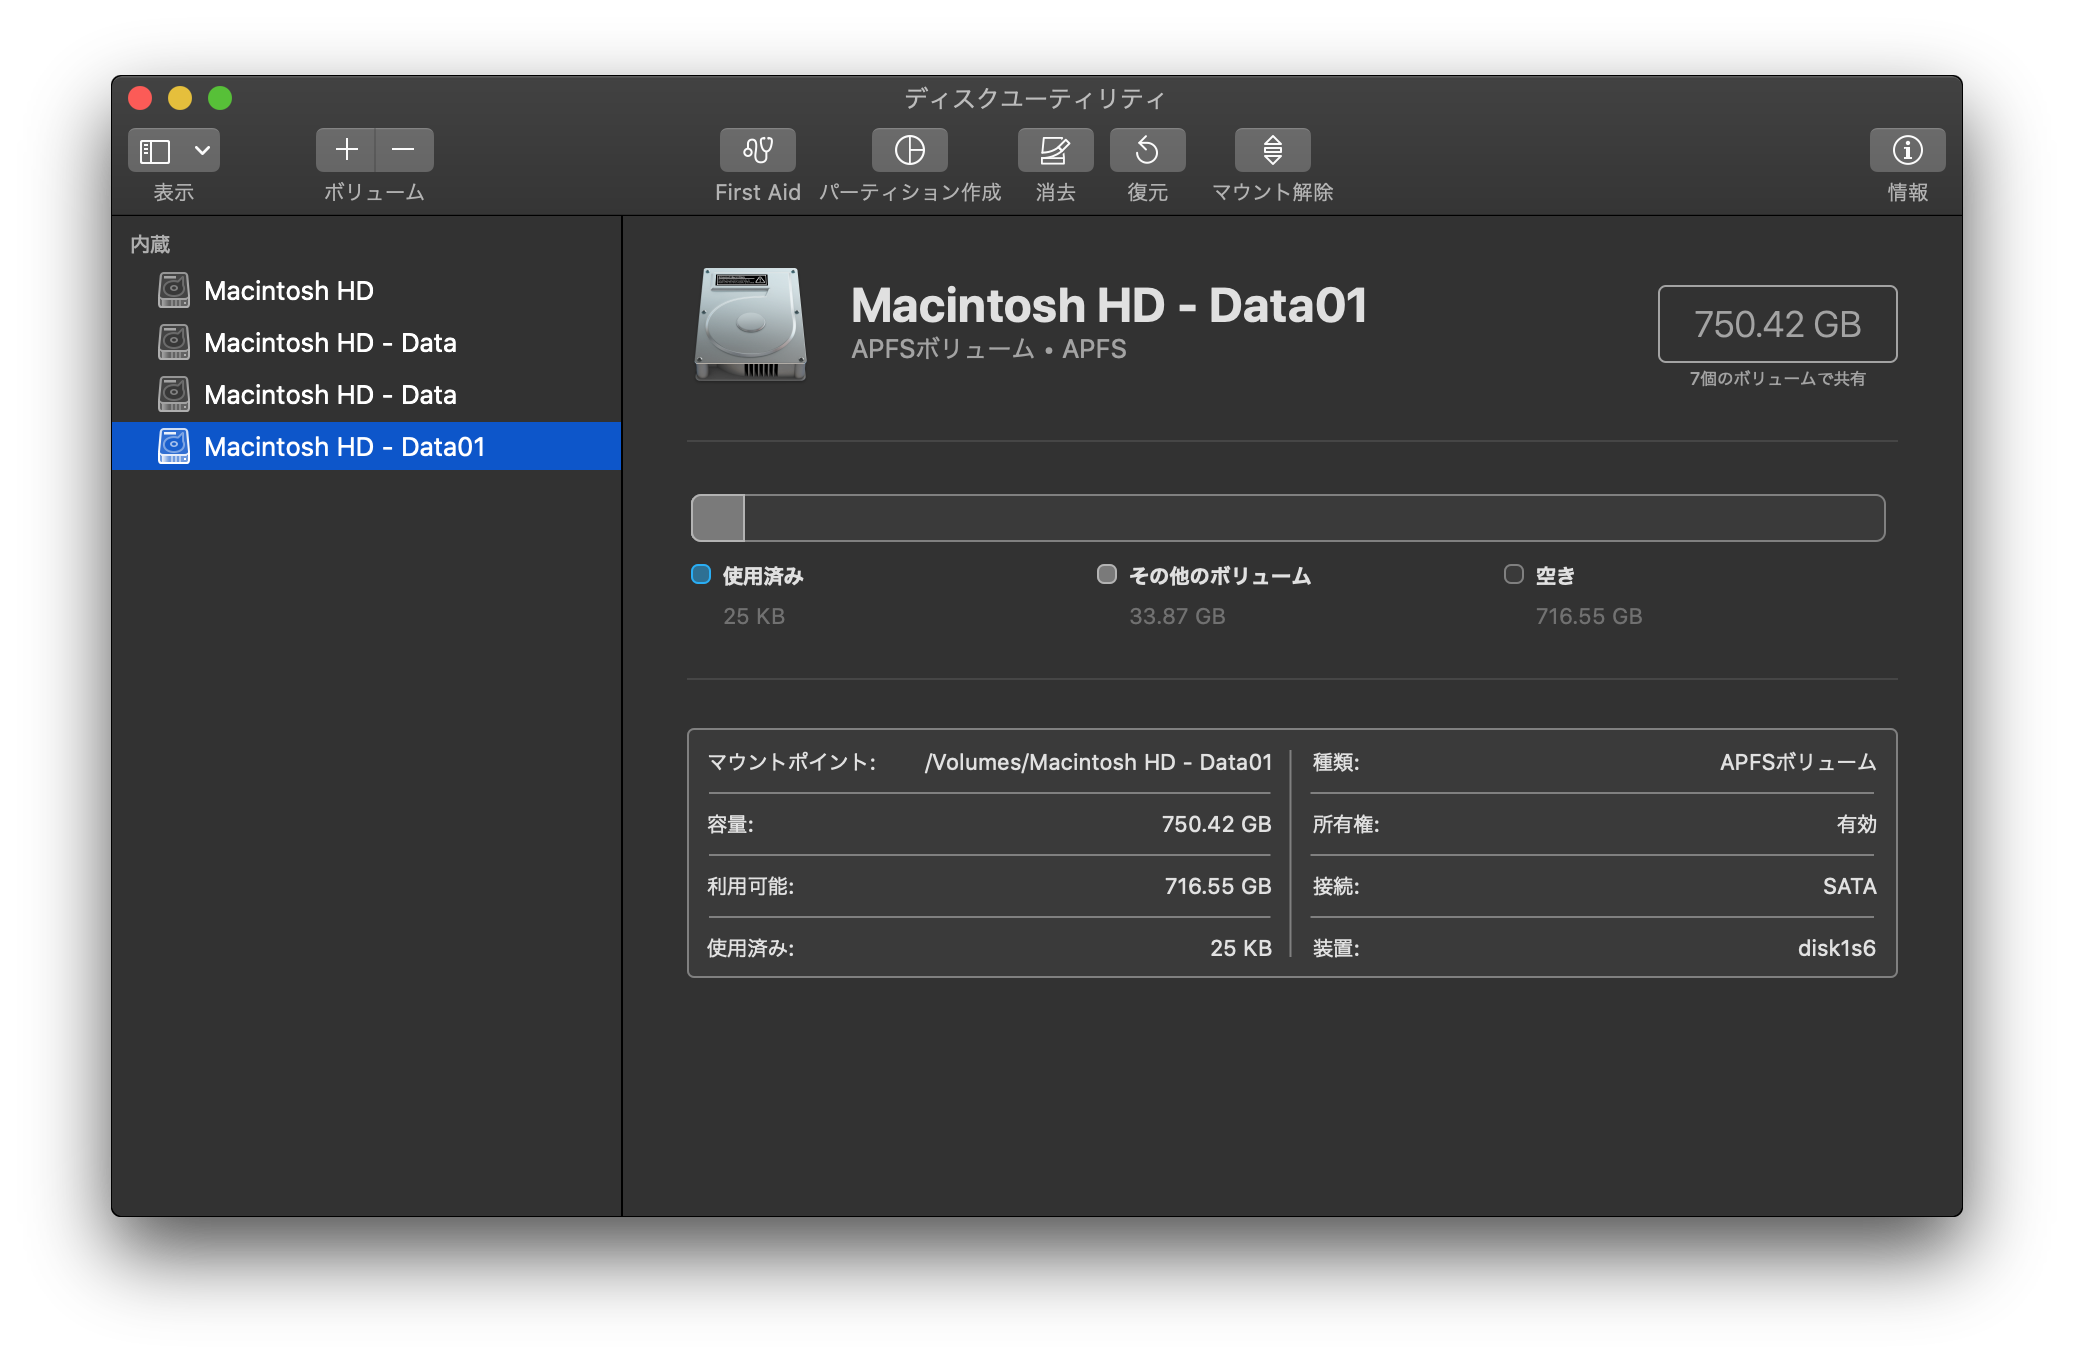Image resolution: width=2074 pixels, height=1364 pixels.
Task: Run First Aid on the selected volume
Action: 757,150
